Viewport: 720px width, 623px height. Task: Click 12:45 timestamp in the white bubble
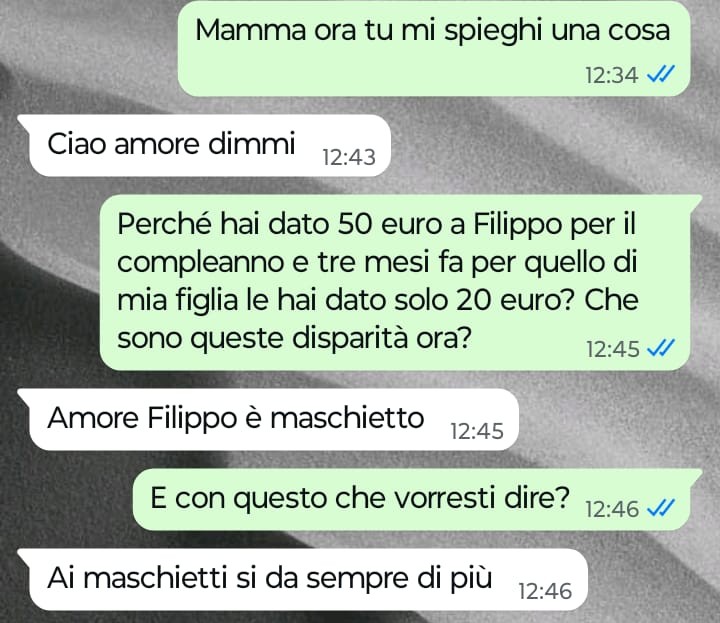477,431
